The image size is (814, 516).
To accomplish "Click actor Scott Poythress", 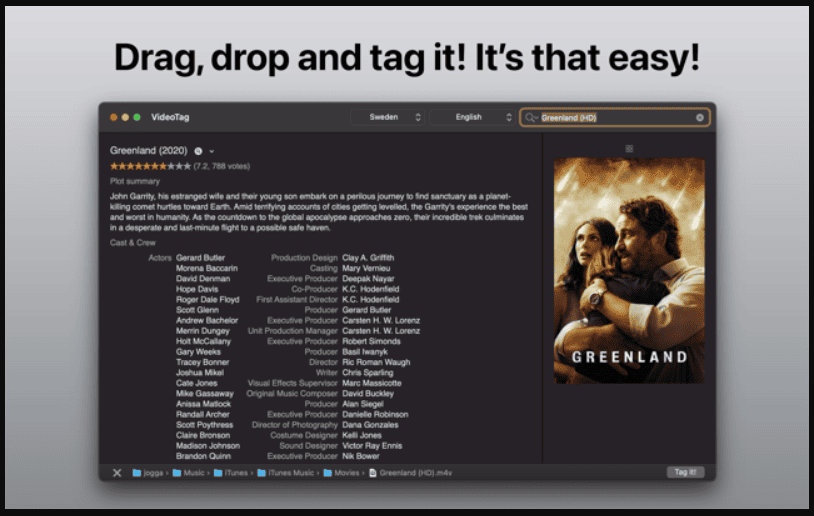I will [205, 425].
